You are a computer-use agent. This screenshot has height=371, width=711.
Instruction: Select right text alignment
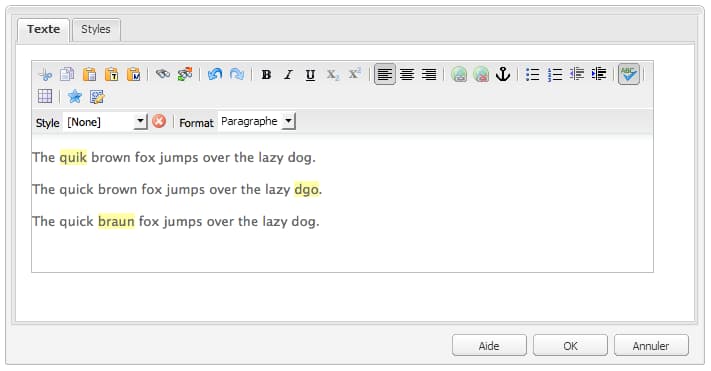point(429,74)
